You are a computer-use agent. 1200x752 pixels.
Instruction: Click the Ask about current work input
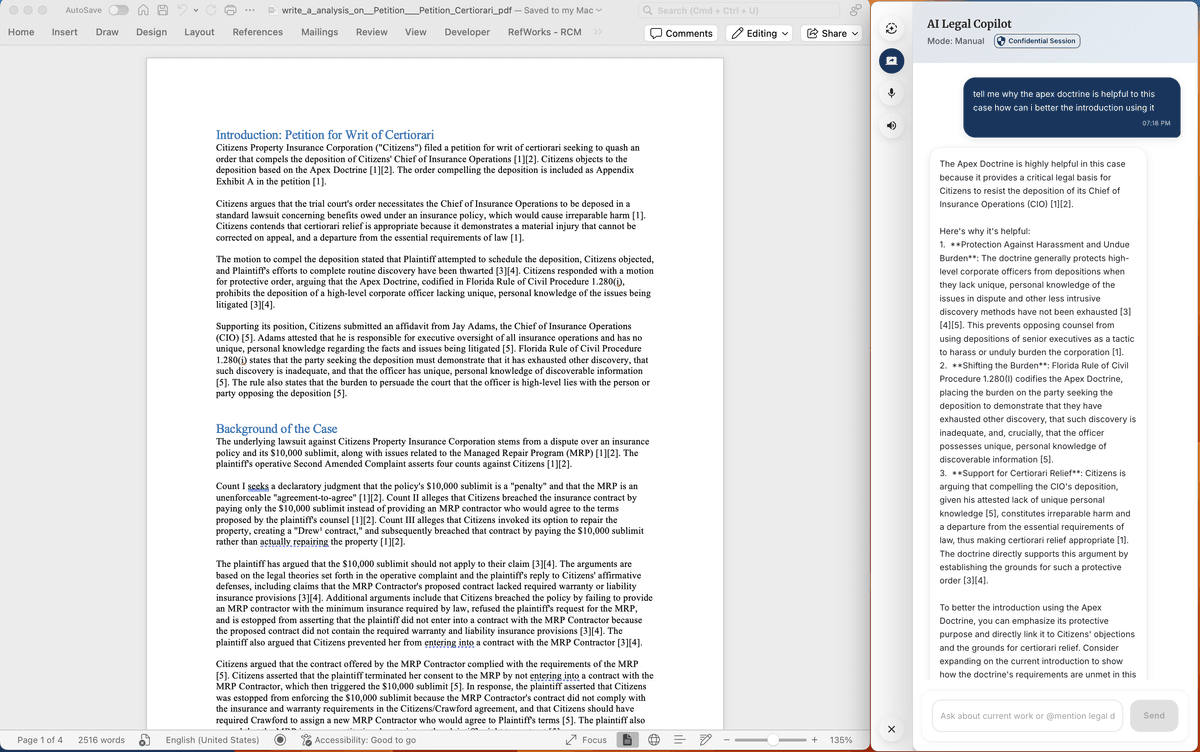1027,715
